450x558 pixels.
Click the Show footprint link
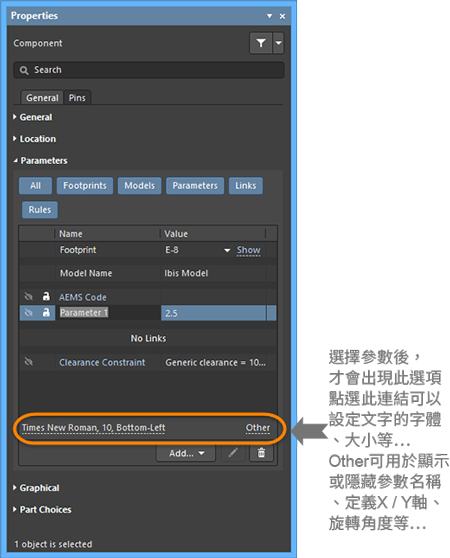pos(249,250)
